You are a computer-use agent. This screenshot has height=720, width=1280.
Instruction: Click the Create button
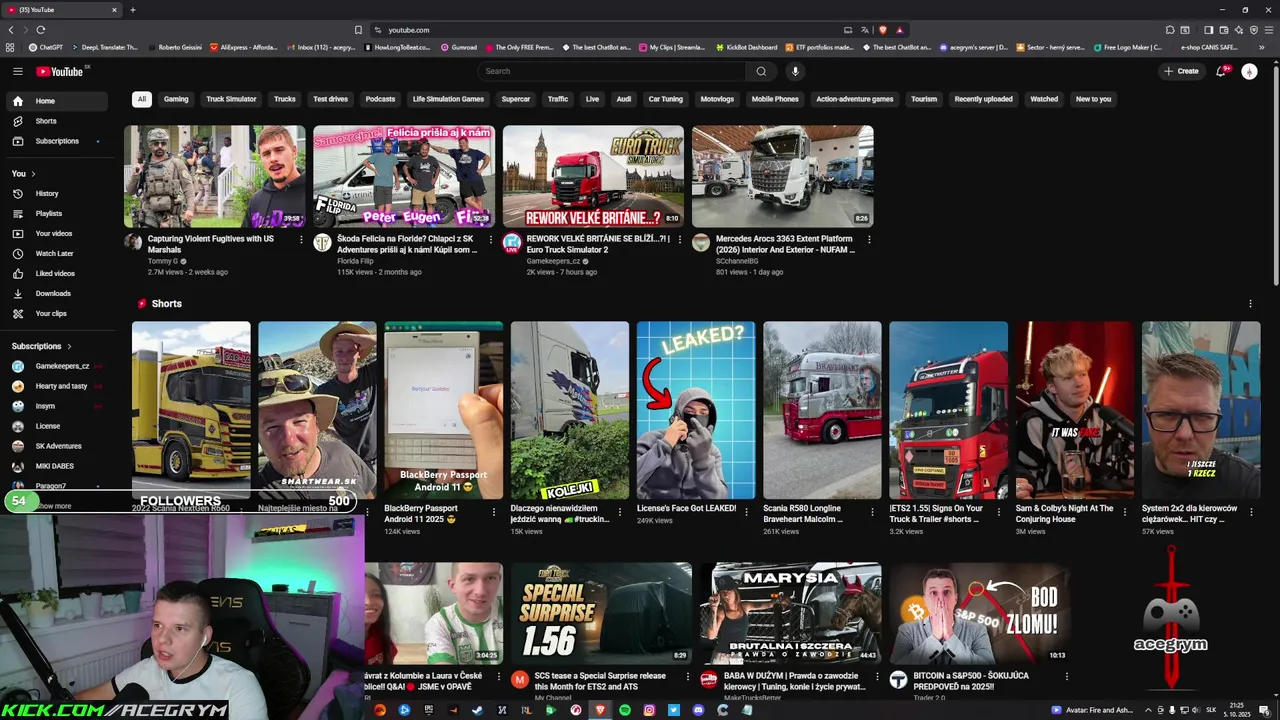pyautogui.click(x=1181, y=71)
